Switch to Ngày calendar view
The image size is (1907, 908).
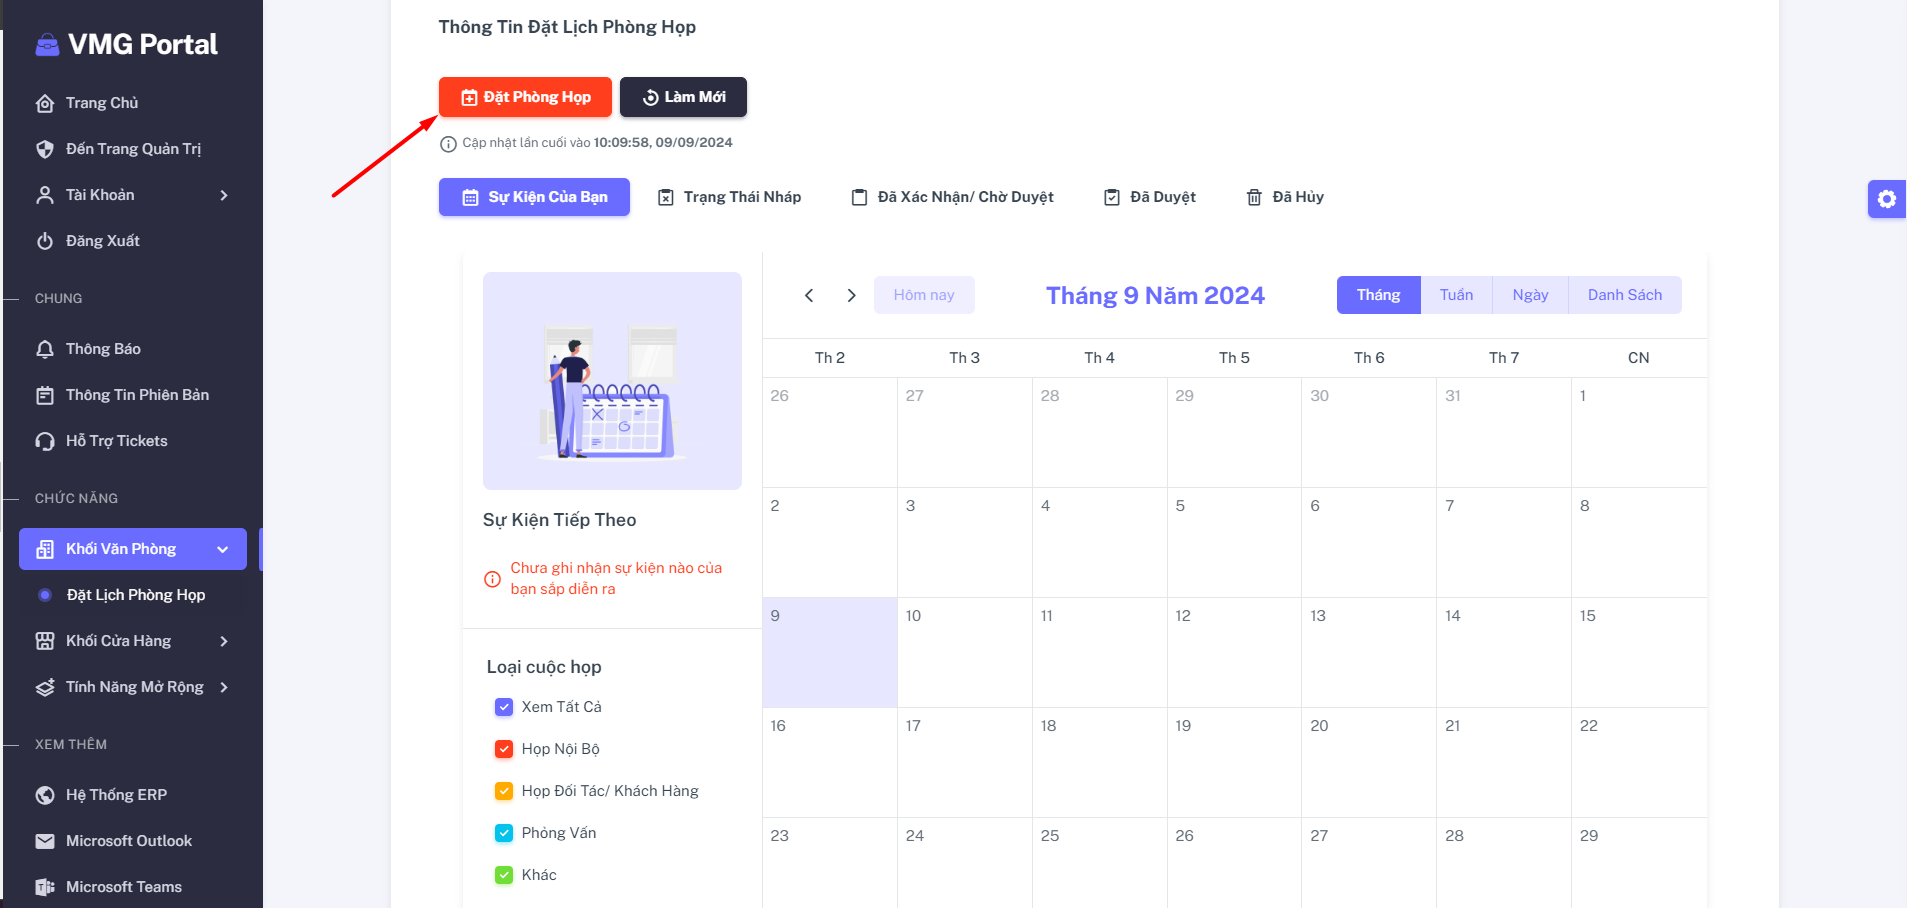click(1530, 295)
